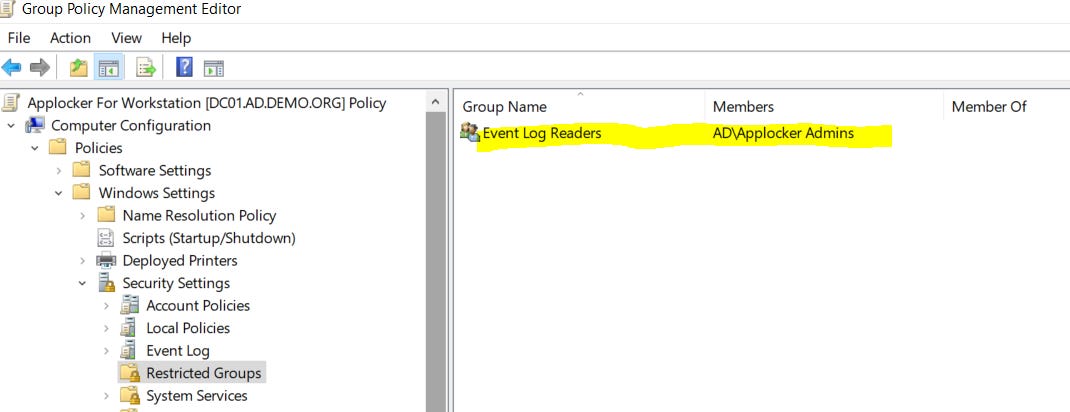Click the Name Resolution Policy folder icon

point(106,216)
